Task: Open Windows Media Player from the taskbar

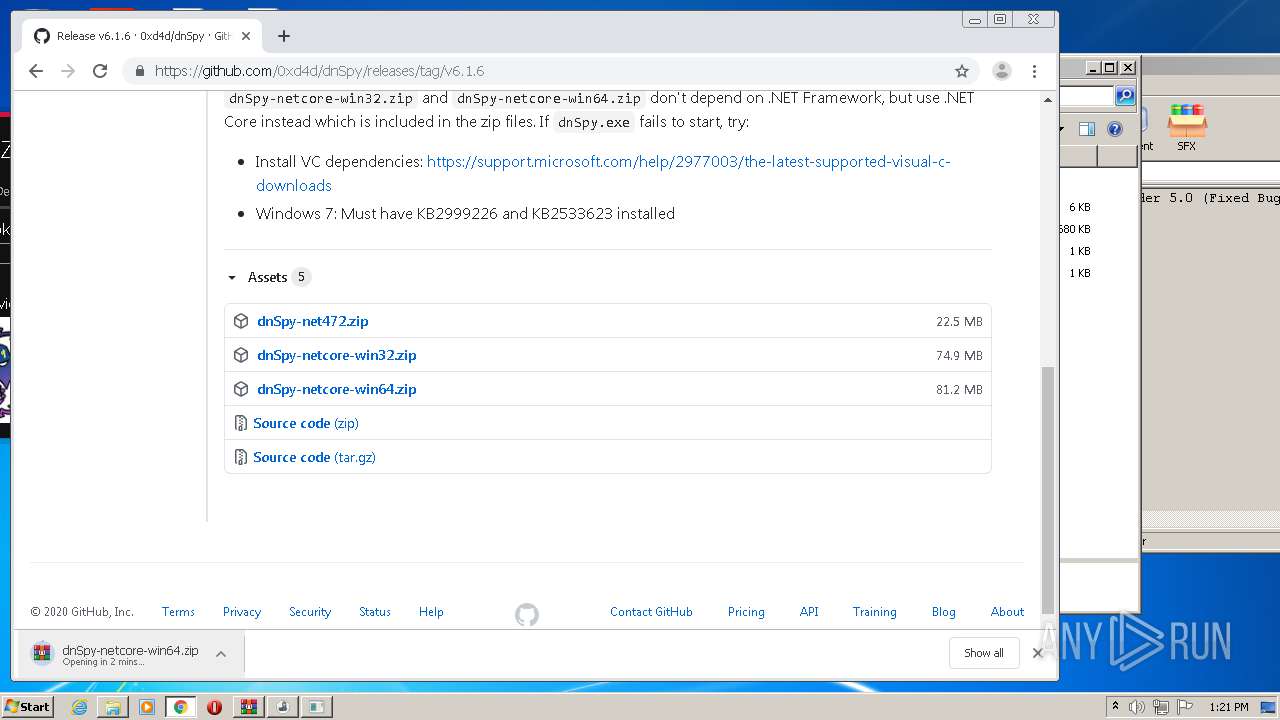Action: point(147,707)
